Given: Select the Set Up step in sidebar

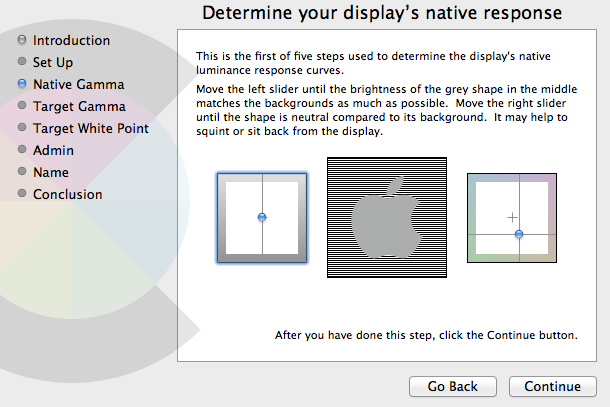Looking at the screenshot, I should [x=53, y=63].
